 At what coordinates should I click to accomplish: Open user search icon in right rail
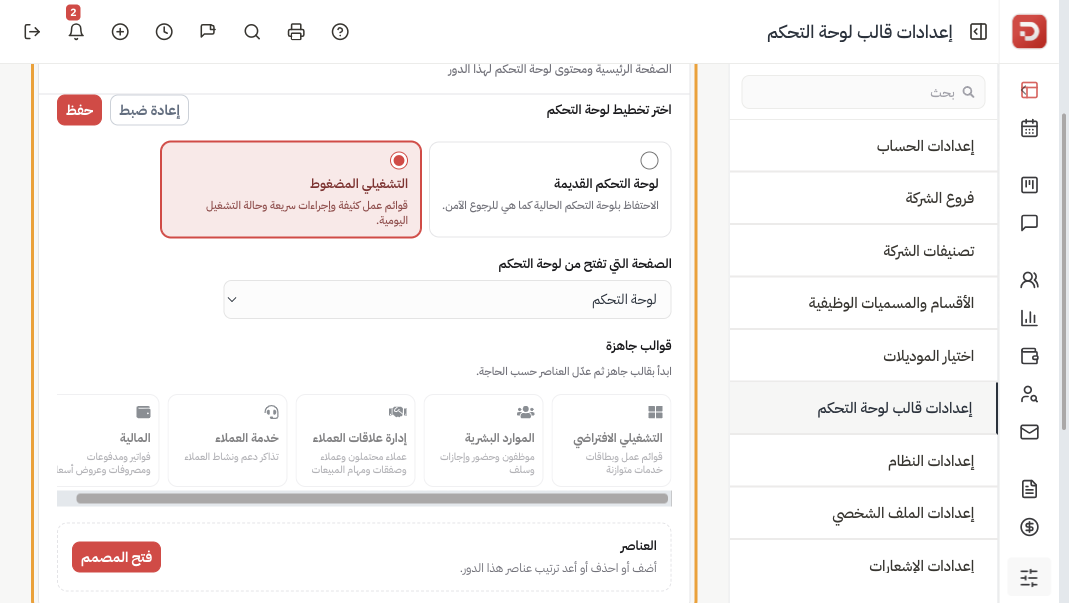[1029, 394]
